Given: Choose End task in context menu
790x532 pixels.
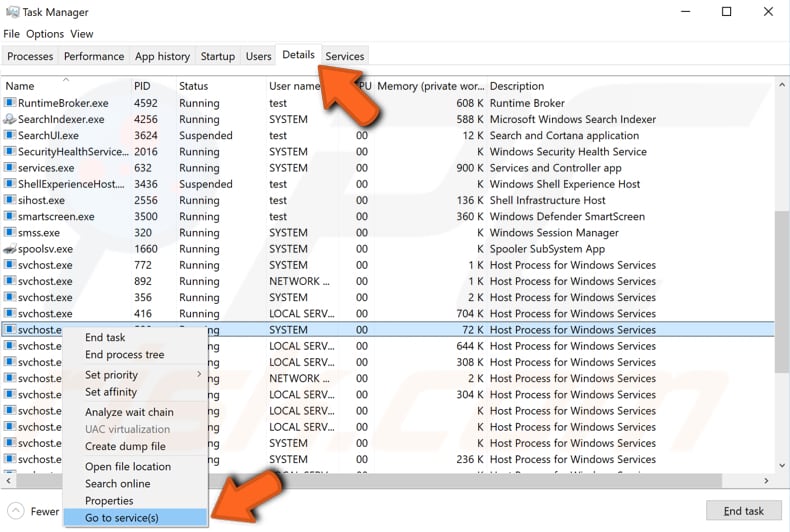Looking at the screenshot, I should pyautogui.click(x=105, y=337).
